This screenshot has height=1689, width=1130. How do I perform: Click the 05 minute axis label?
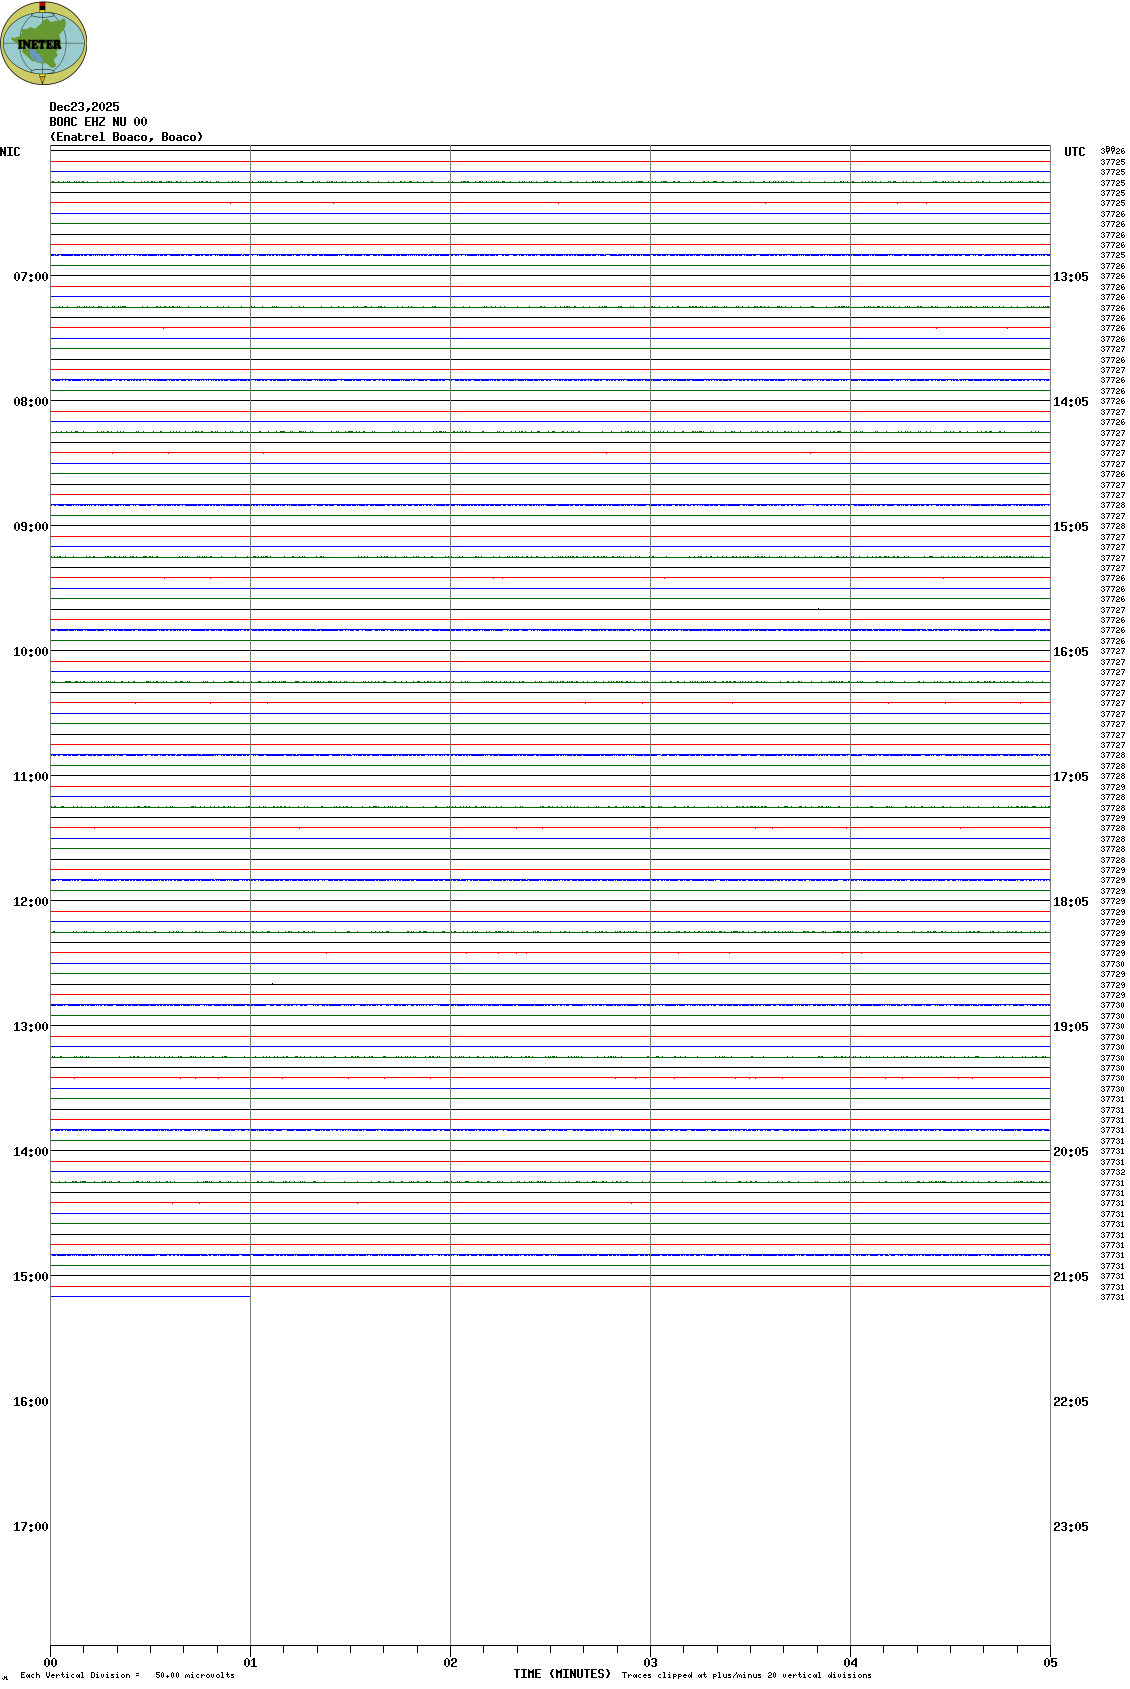[1050, 1663]
